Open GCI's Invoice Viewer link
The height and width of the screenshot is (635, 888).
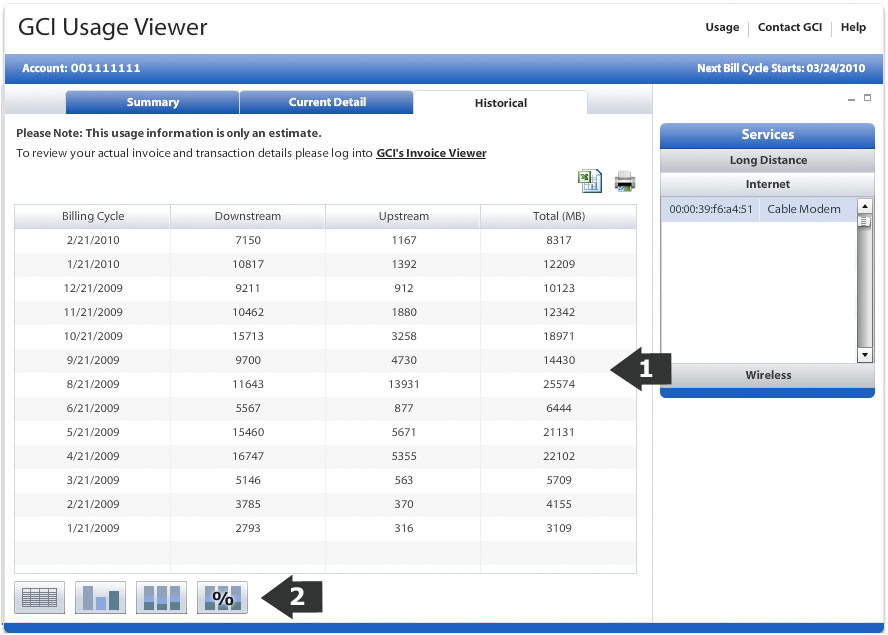[432, 153]
